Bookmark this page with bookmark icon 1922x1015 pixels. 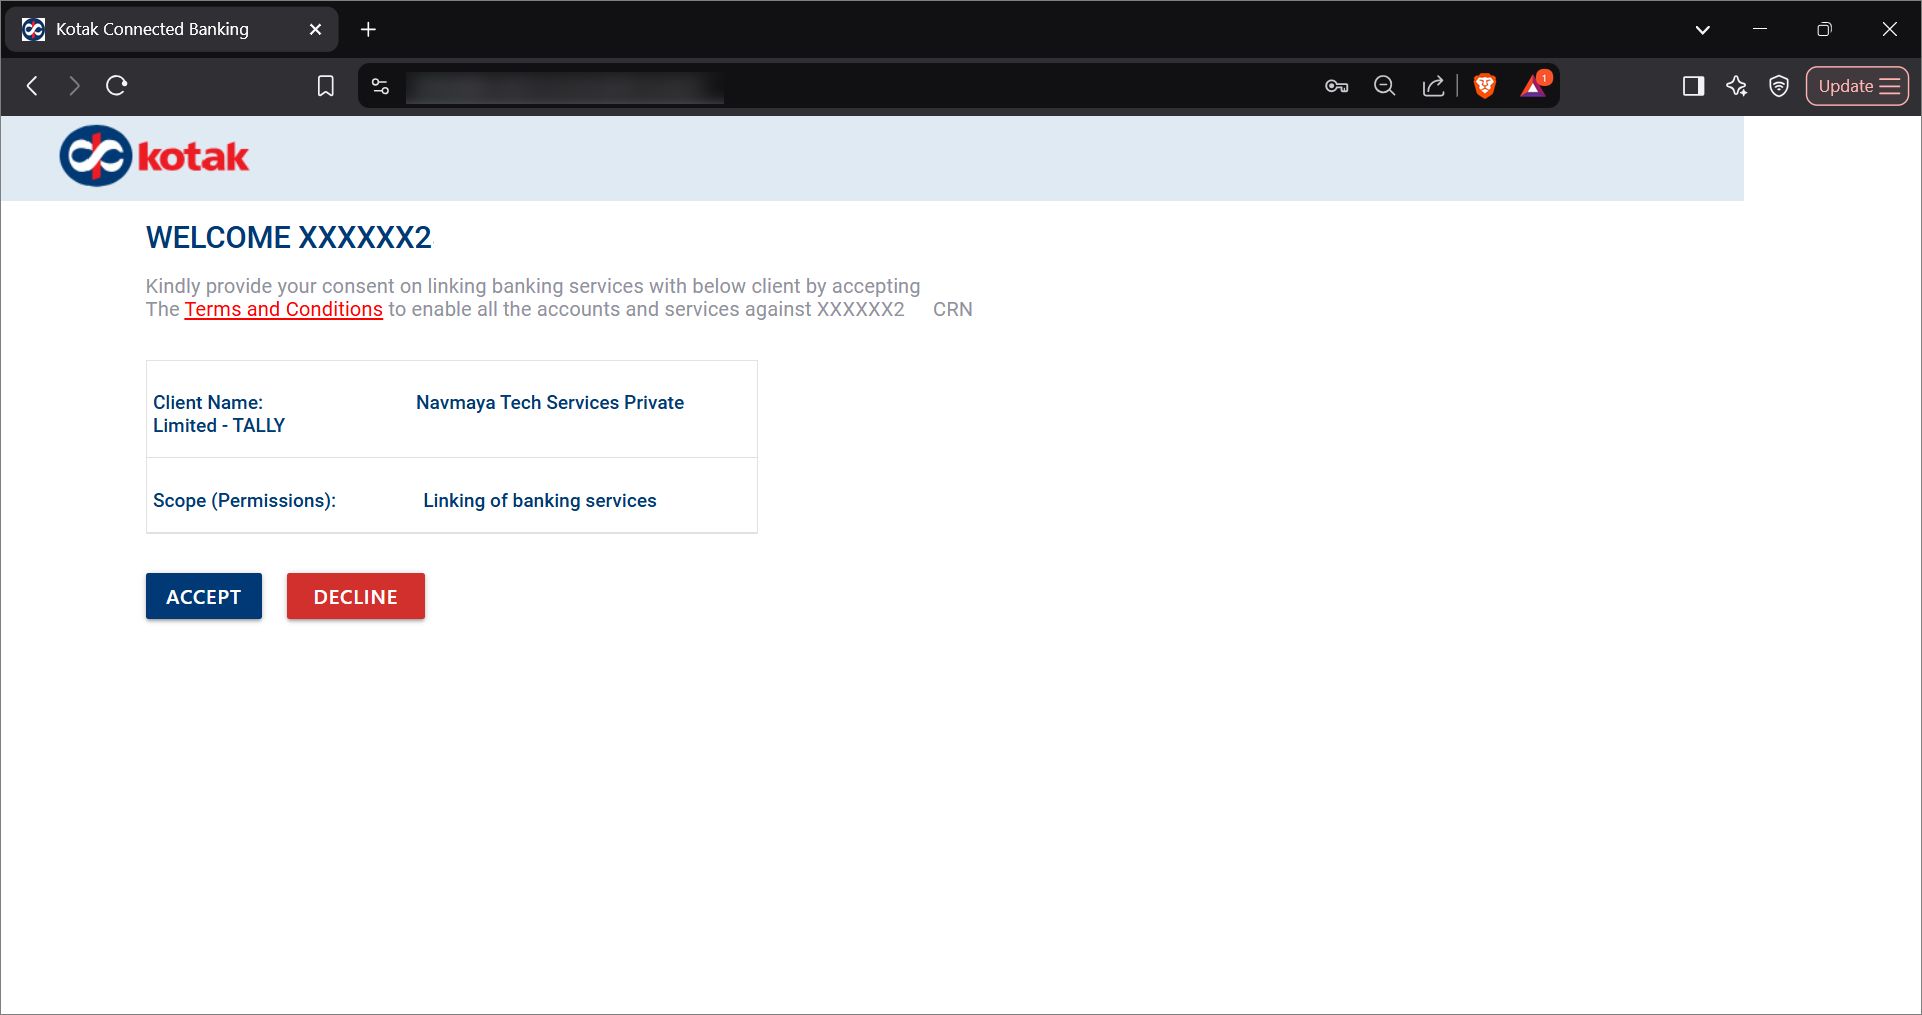[325, 86]
